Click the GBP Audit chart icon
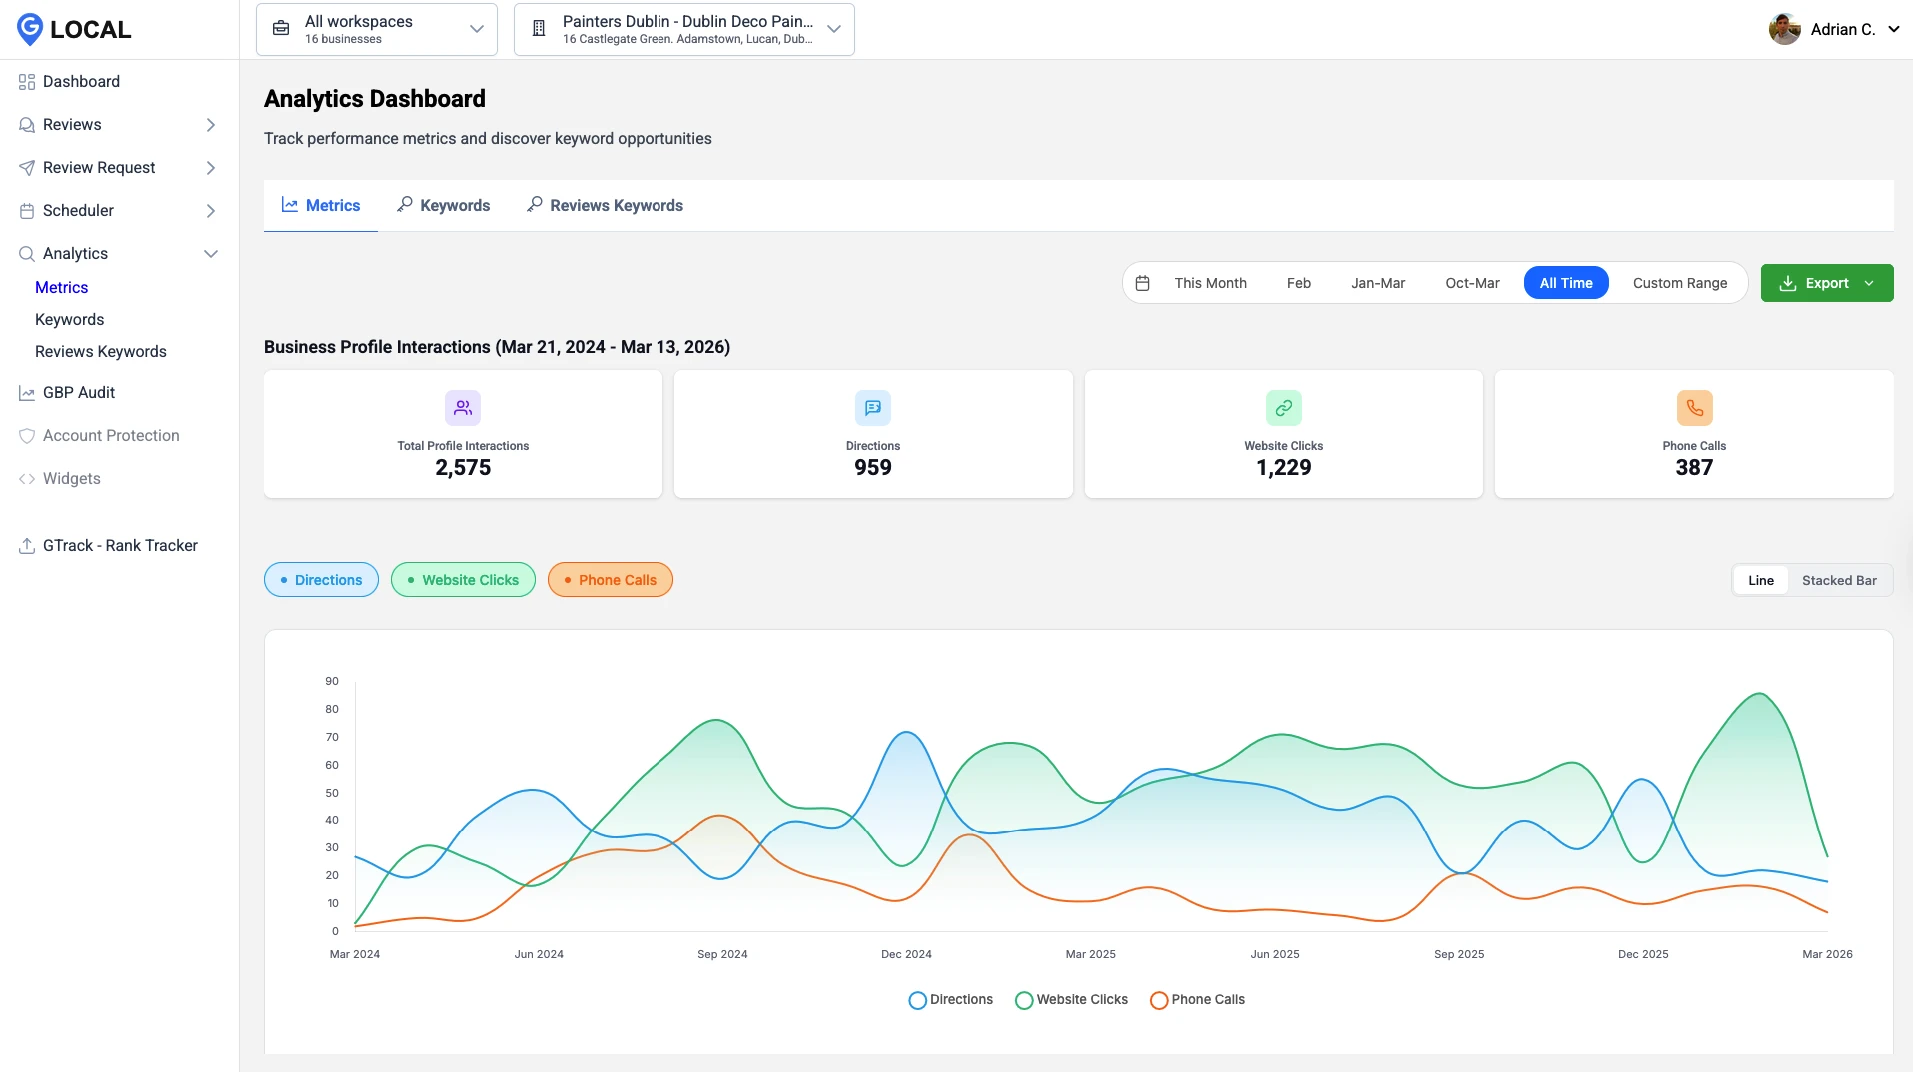The height and width of the screenshot is (1072, 1913). [x=27, y=392]
